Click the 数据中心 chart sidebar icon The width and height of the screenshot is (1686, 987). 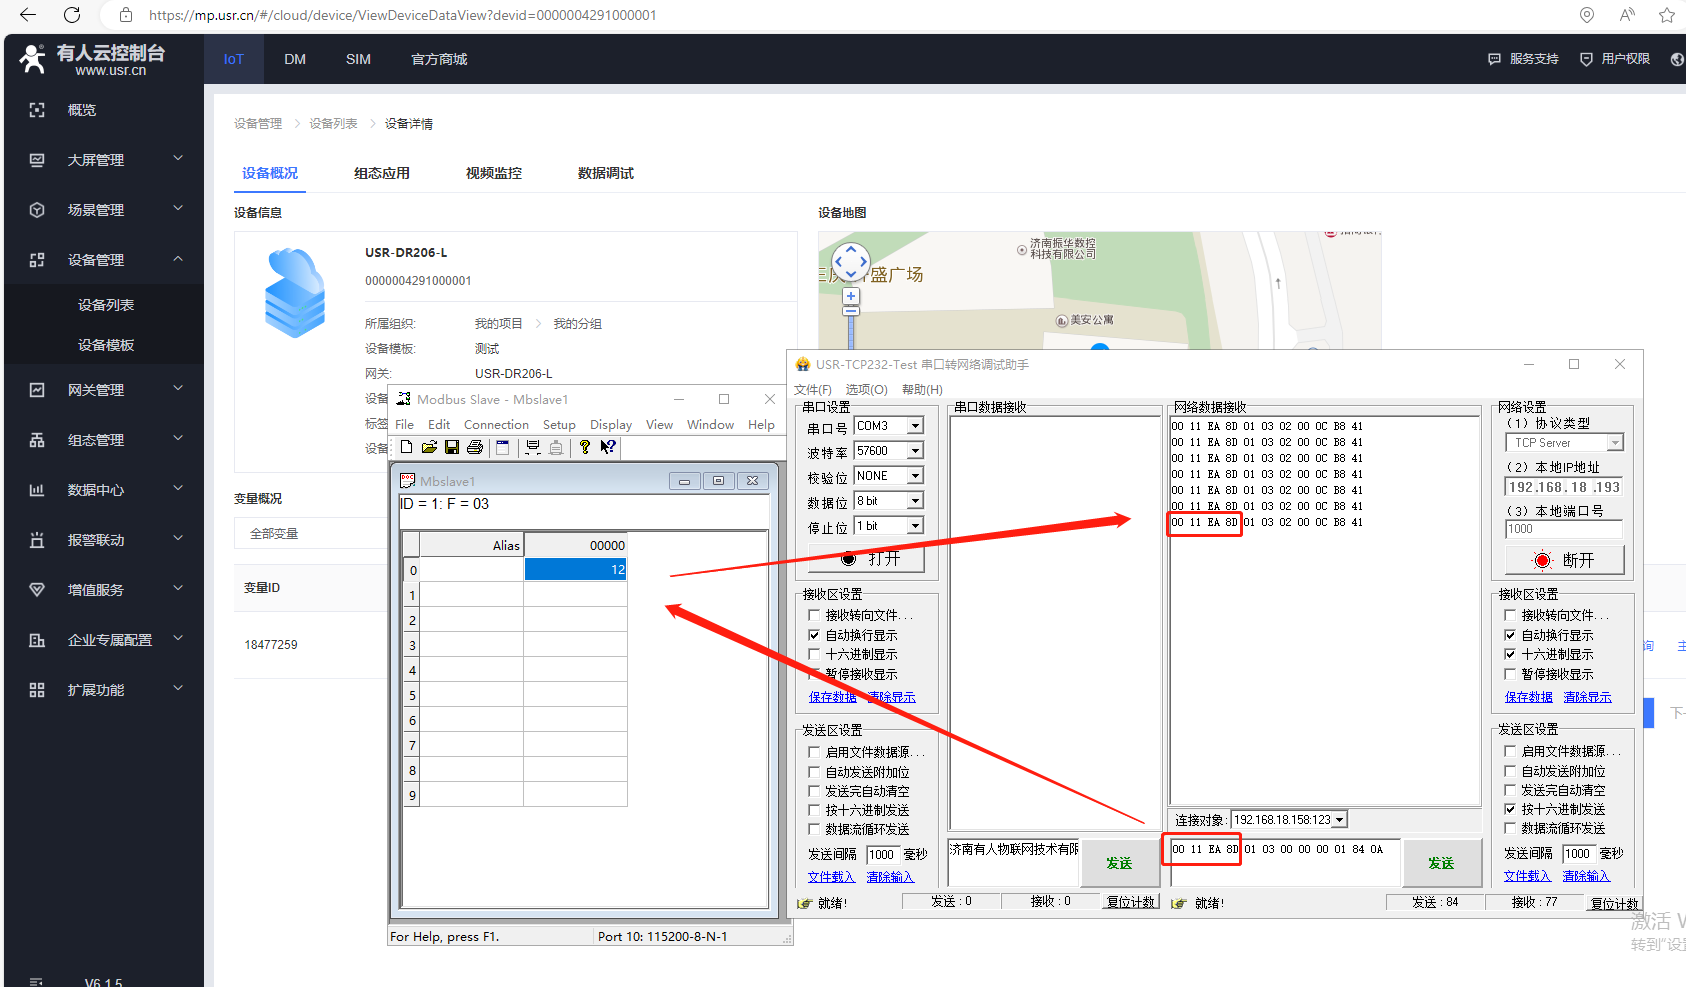(37, 490)
